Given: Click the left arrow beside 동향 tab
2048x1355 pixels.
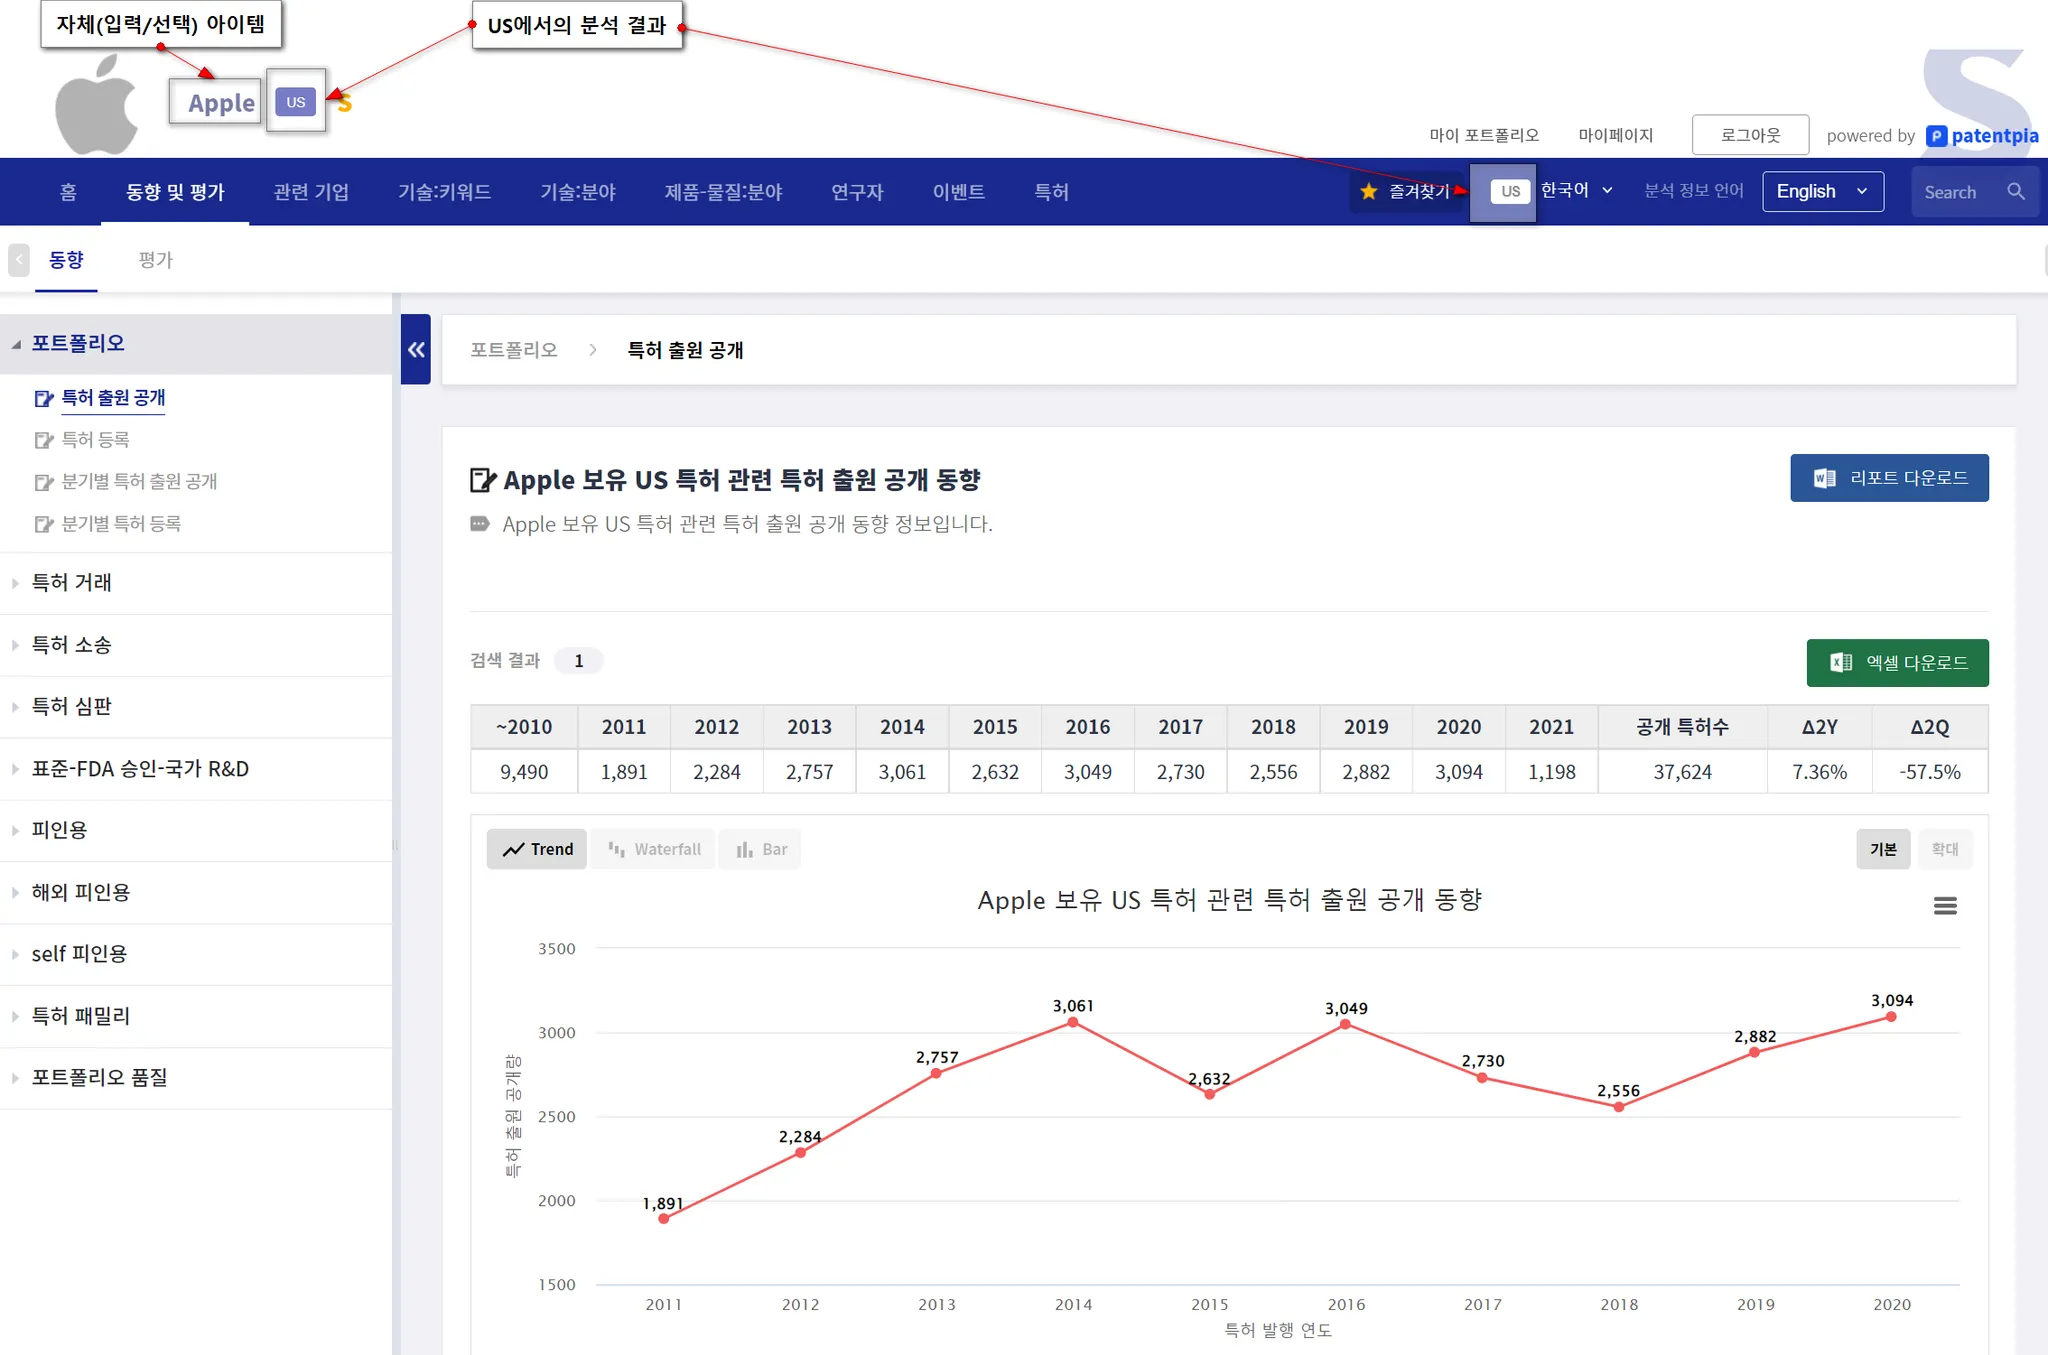Looking at the screenshot, I should click(x=18, y=260).
